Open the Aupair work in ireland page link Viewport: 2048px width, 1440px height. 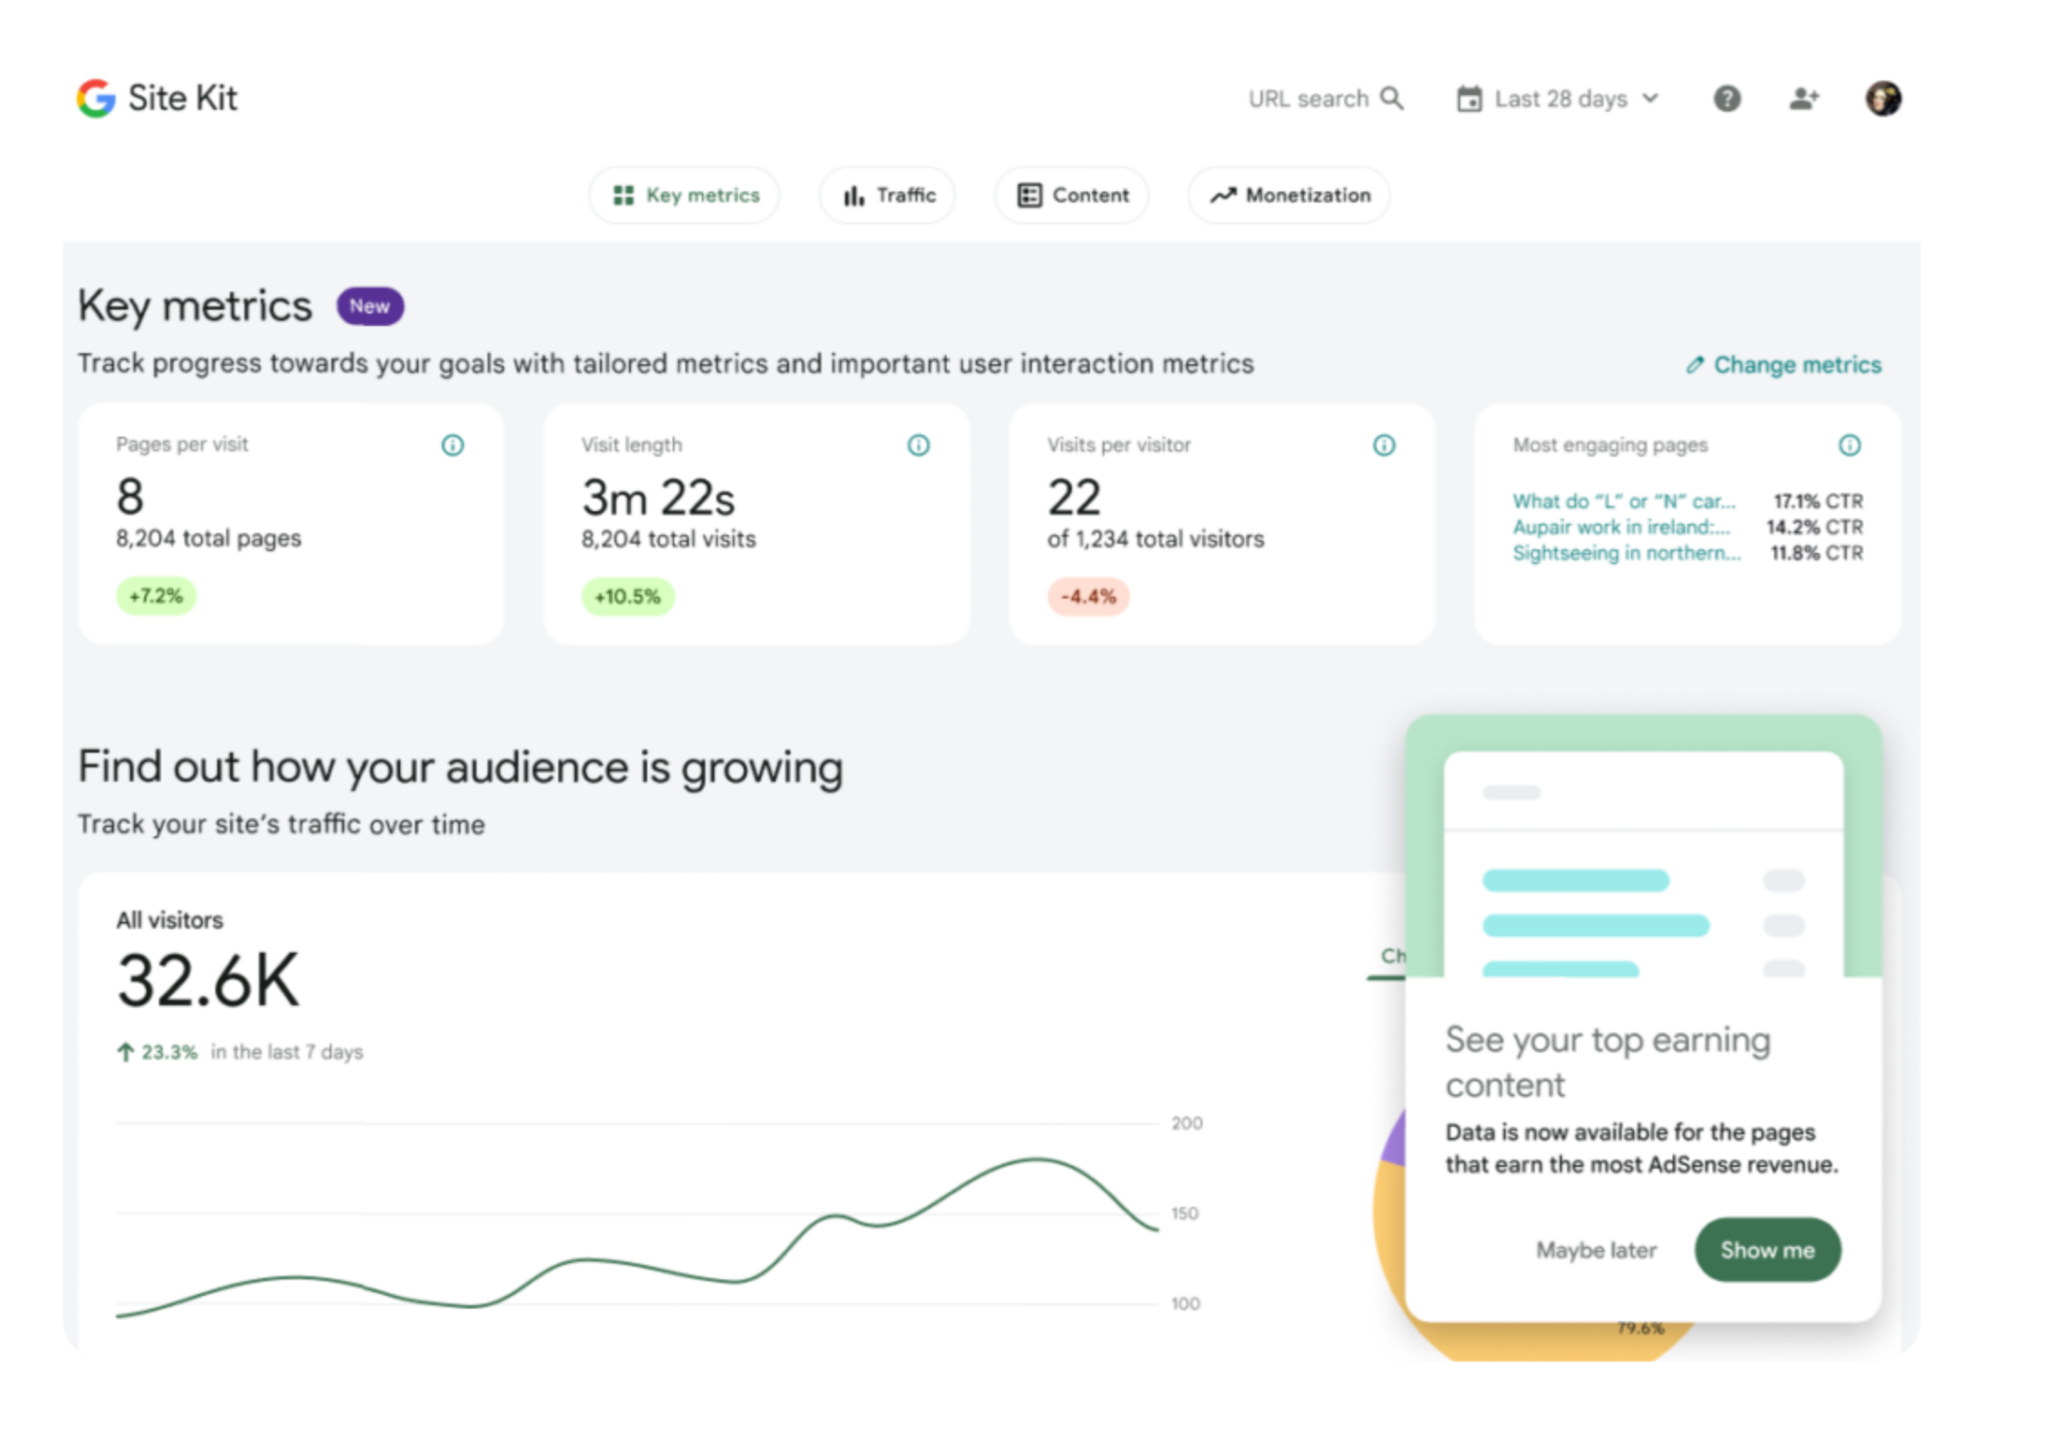pos(1620,527)
